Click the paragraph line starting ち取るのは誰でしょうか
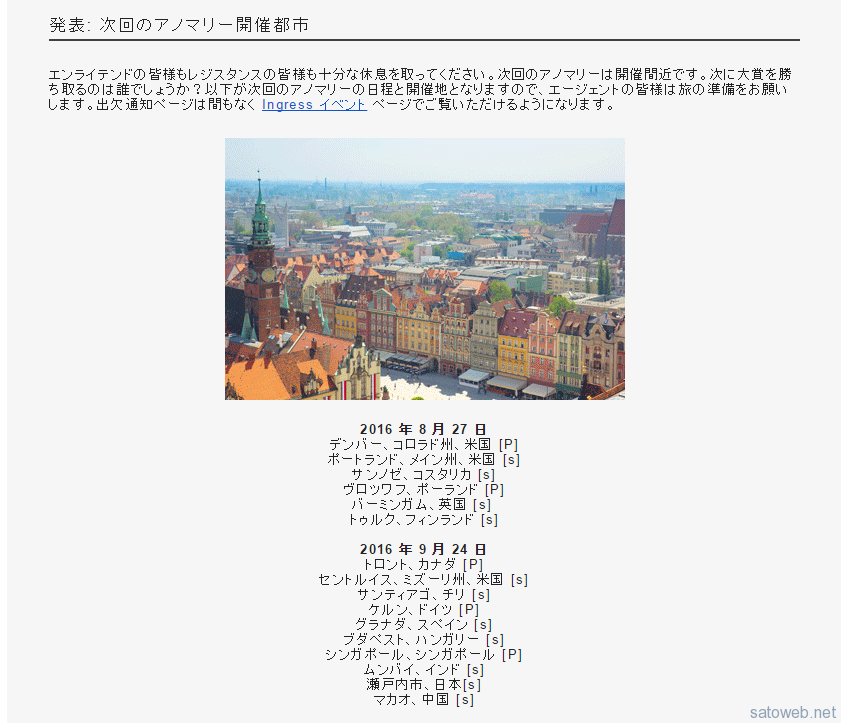Image resolution: width=841 pixels, height=723 pixels. [417, 89]
